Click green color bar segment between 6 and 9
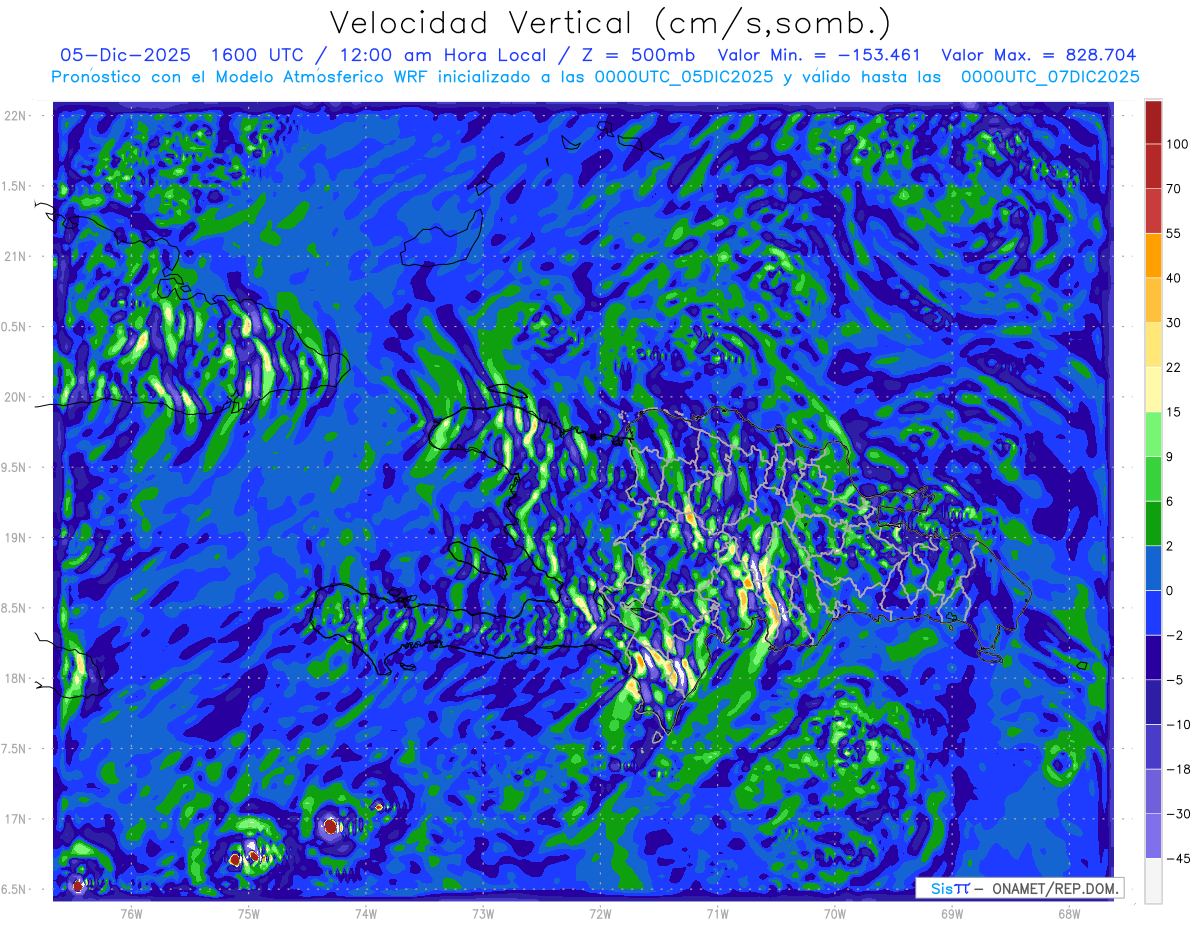This screenshot has height=927, width=1200. pyautogui.click(x=1152, y=479)
